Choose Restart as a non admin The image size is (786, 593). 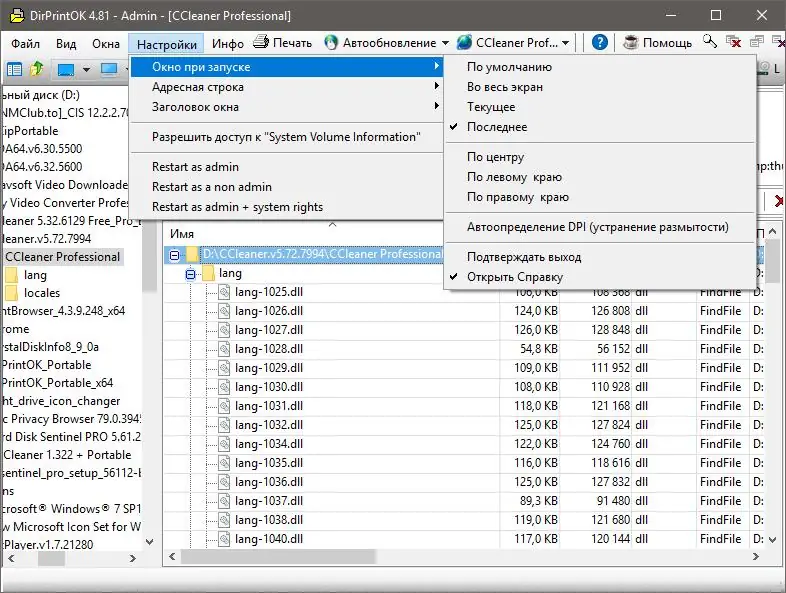point(287,187)
